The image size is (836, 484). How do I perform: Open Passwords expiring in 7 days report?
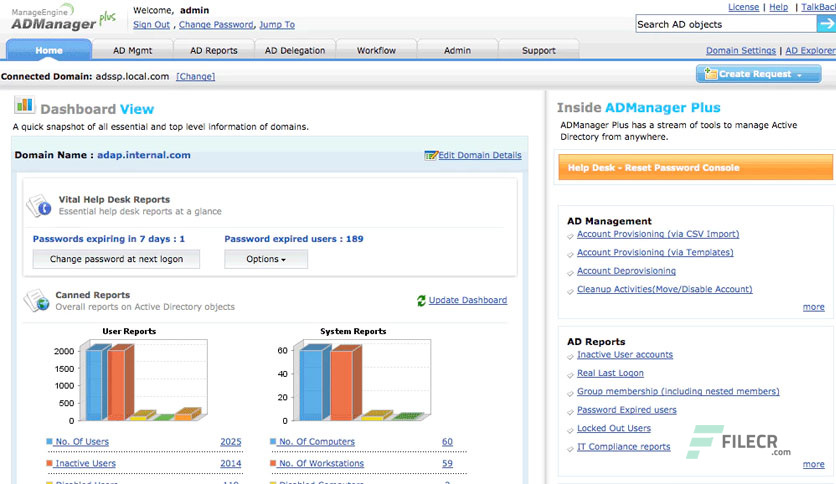tap(109, 239)
